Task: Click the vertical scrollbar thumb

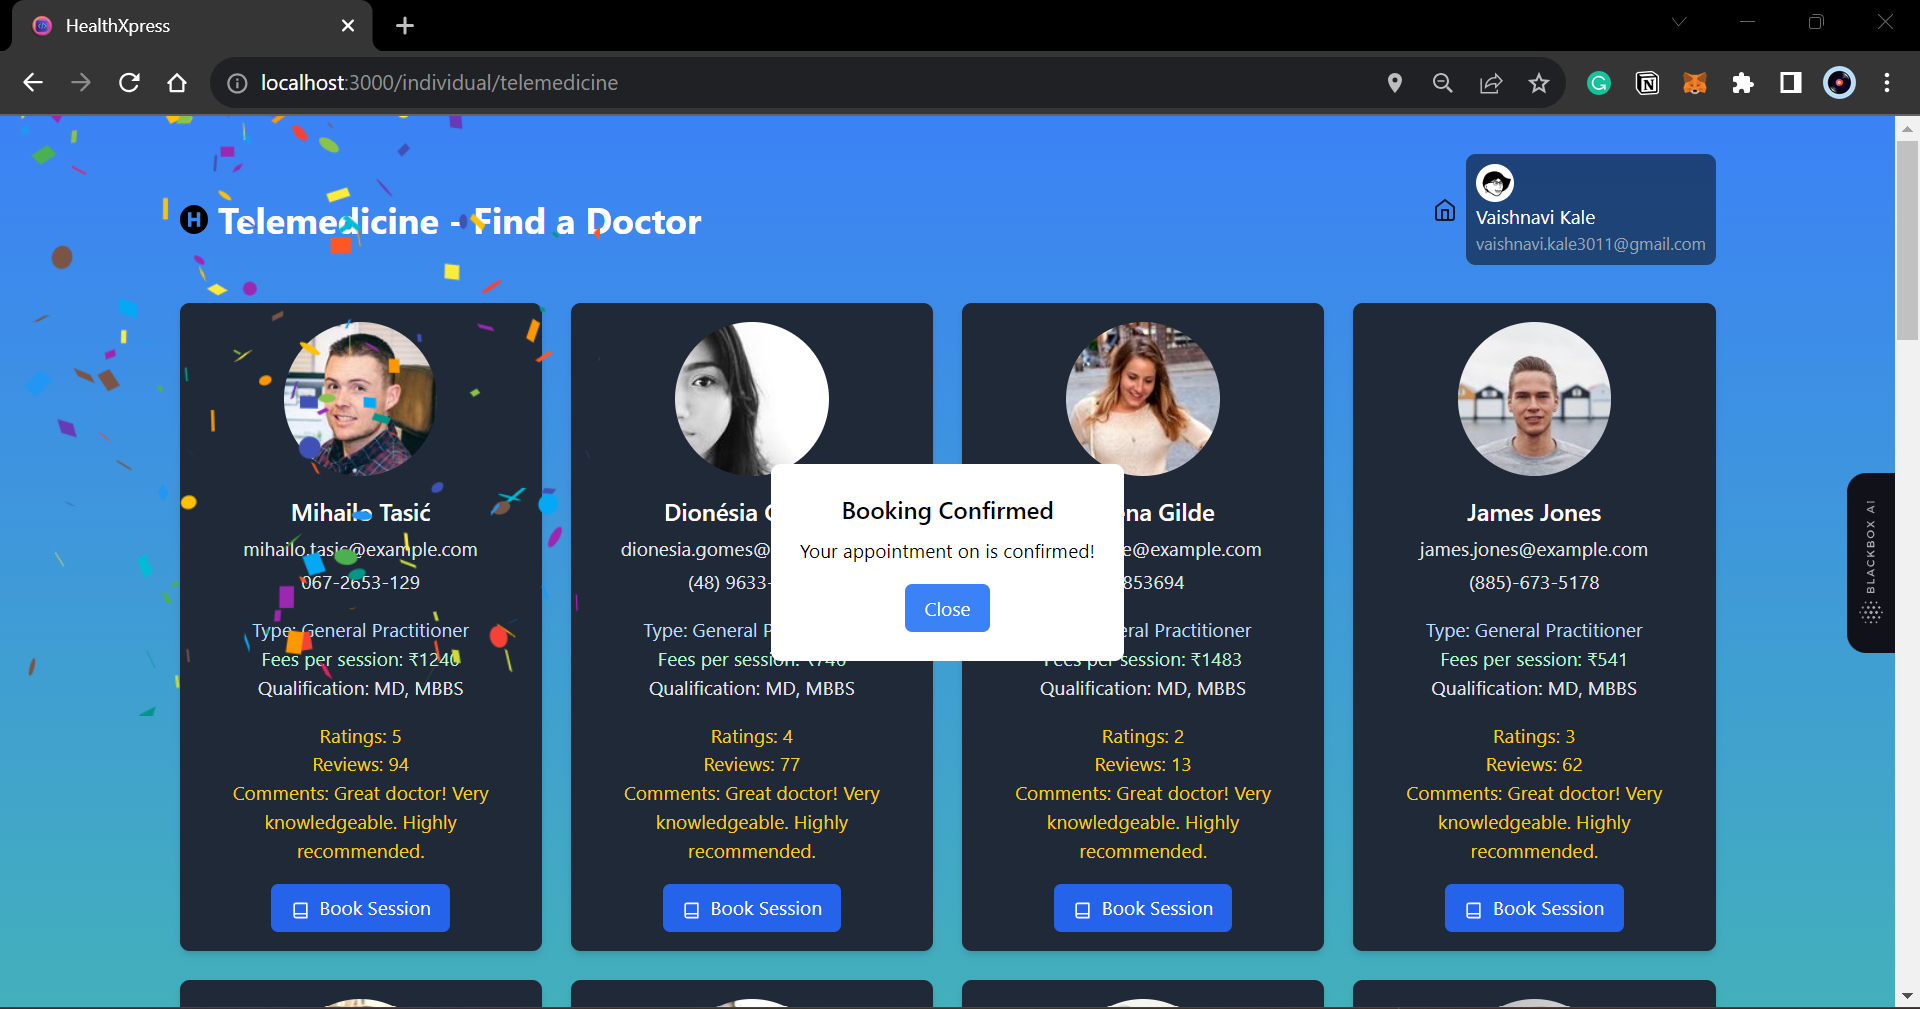Action: tap(1907, 240)
